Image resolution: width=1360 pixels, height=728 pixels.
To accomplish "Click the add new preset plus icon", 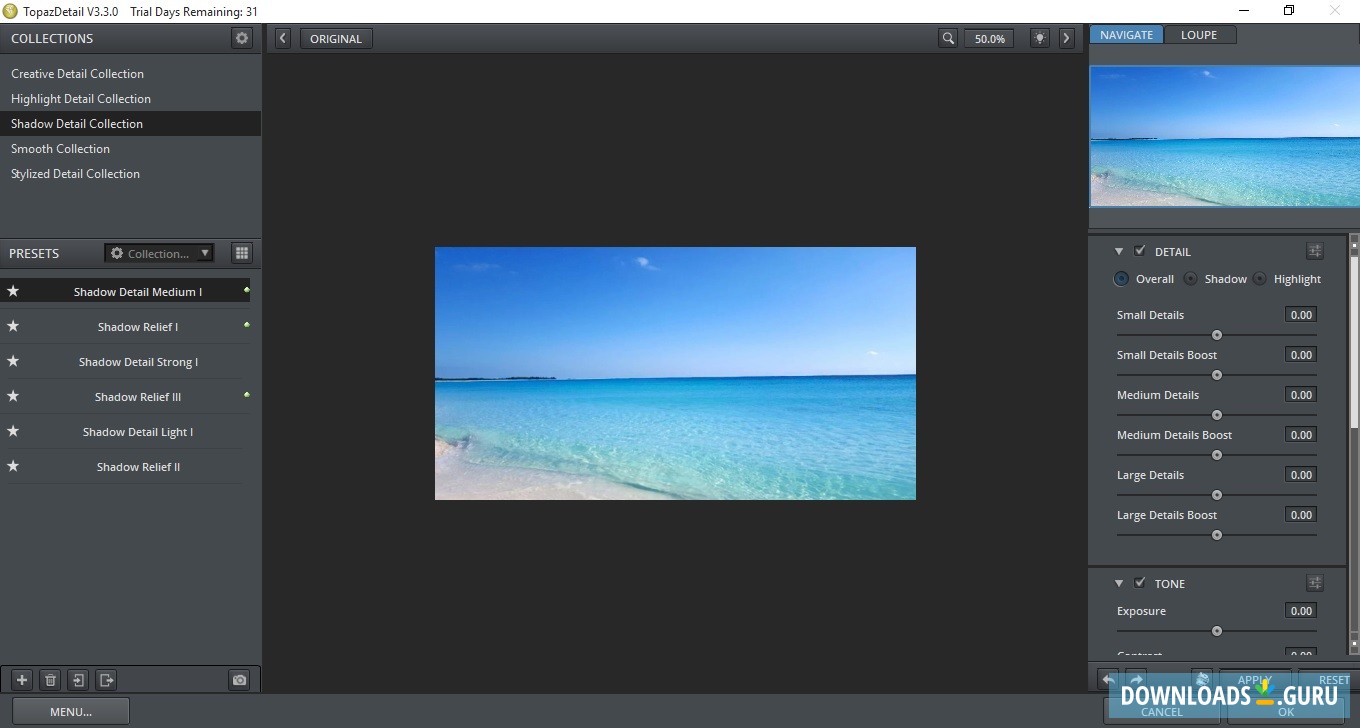I will 22,680.
